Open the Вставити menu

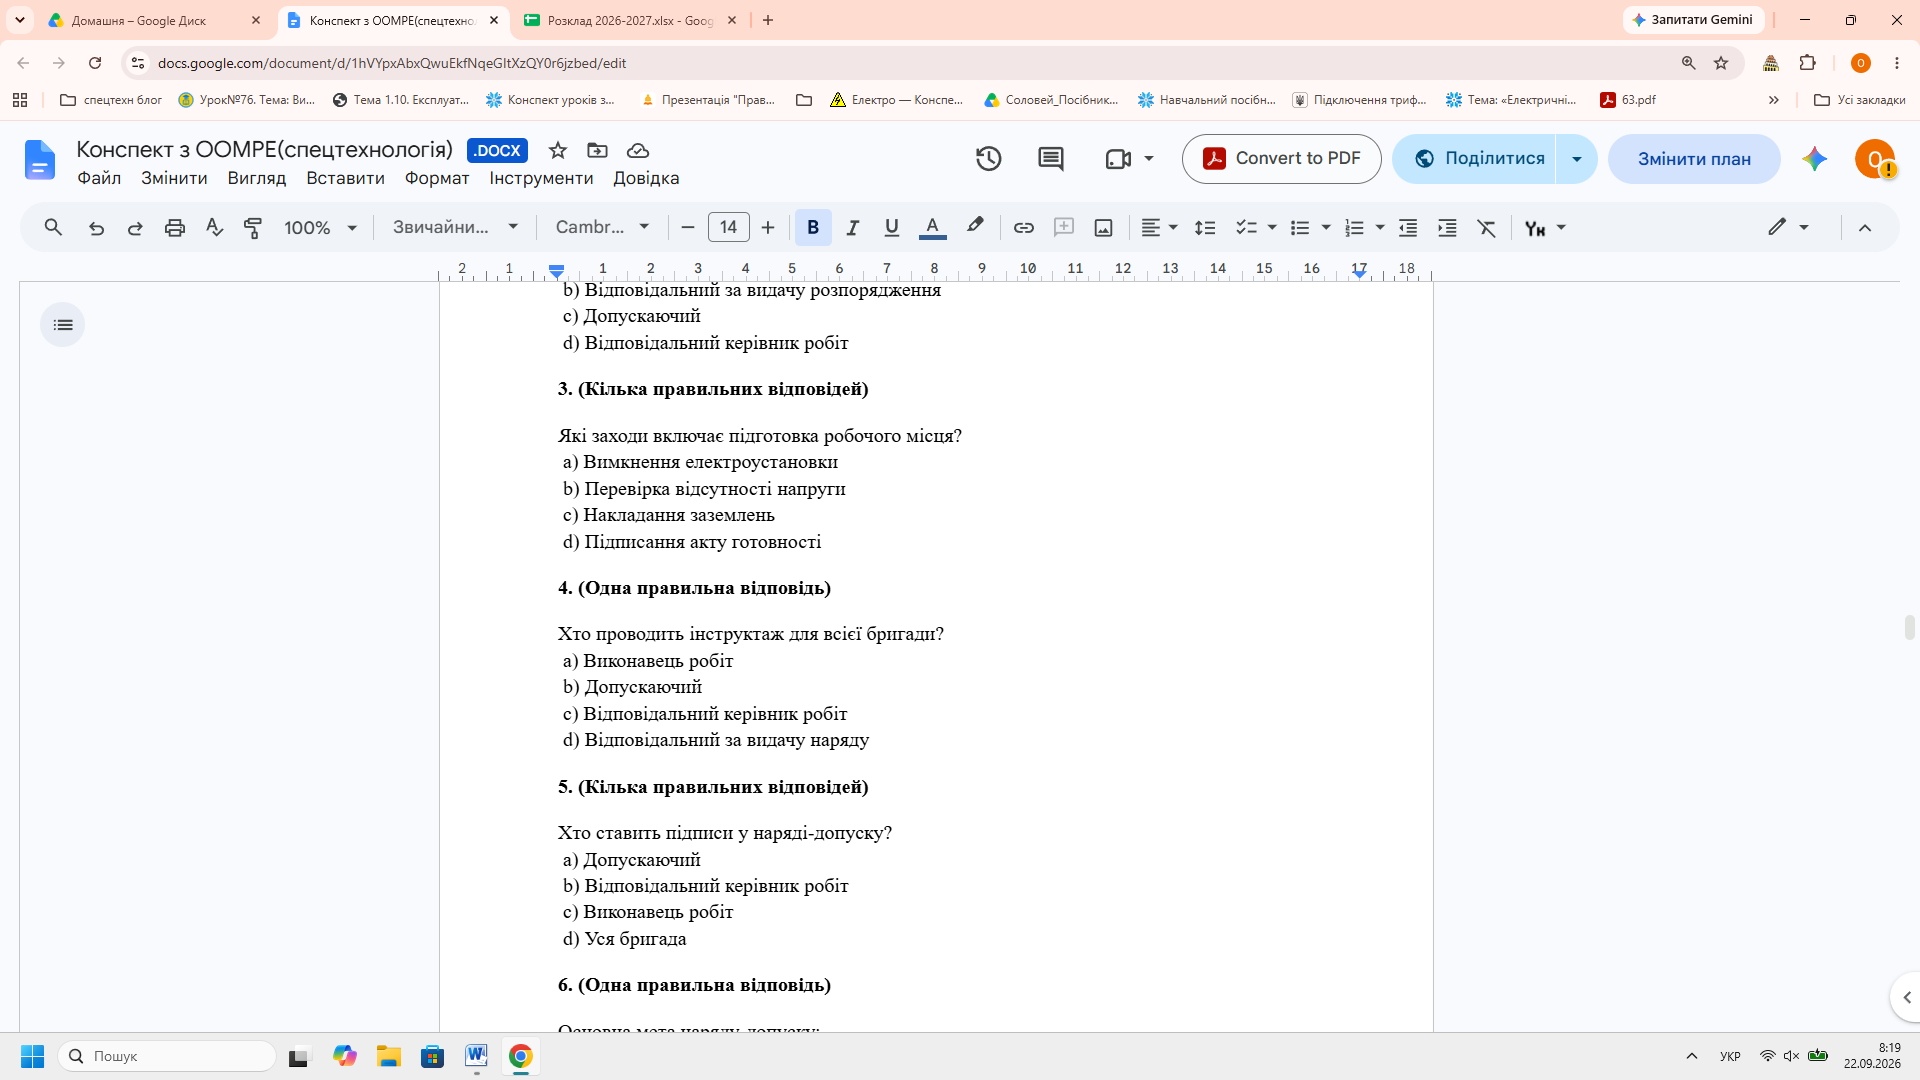(345, 178)
